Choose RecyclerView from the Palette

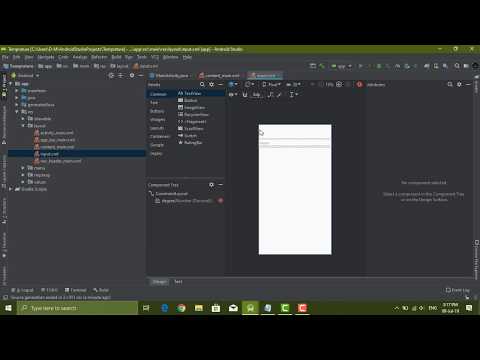193,114
